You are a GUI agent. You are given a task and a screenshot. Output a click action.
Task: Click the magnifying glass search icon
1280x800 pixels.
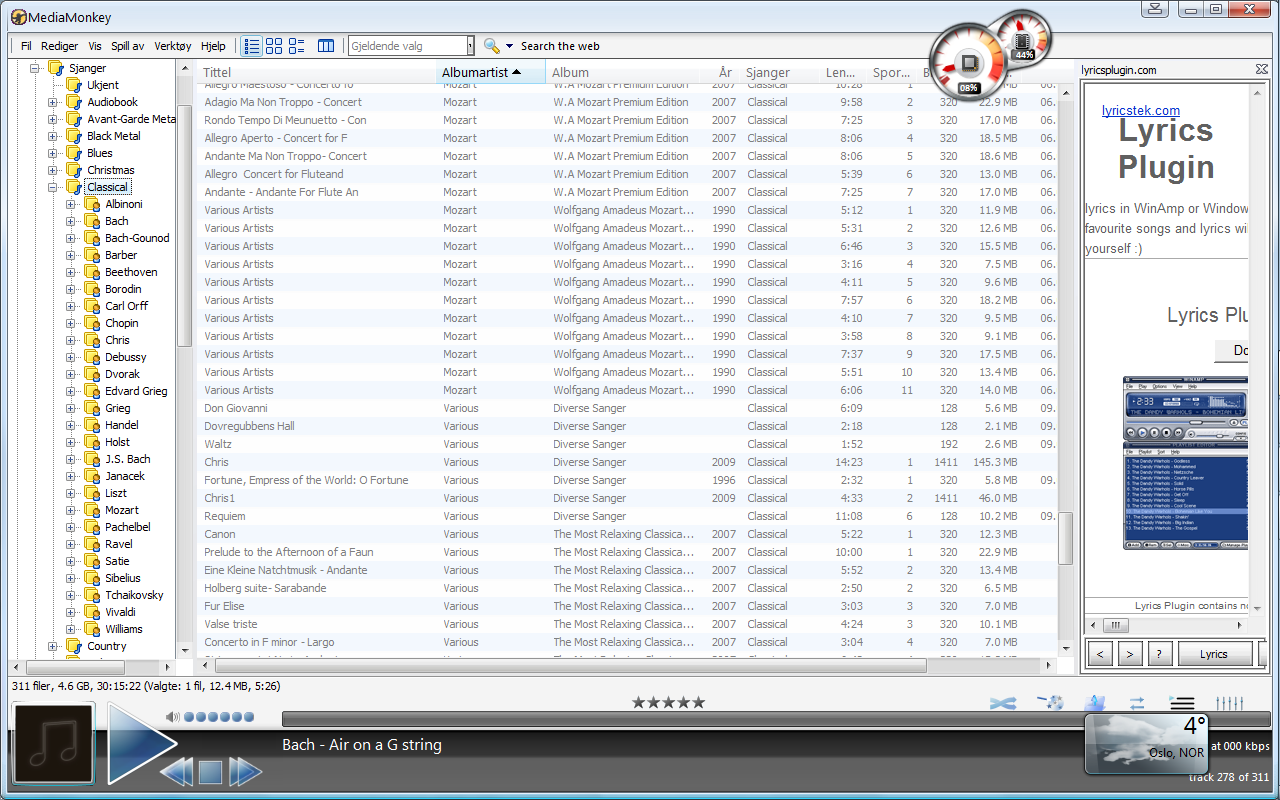pyautogui.click(x=491, y=46)
